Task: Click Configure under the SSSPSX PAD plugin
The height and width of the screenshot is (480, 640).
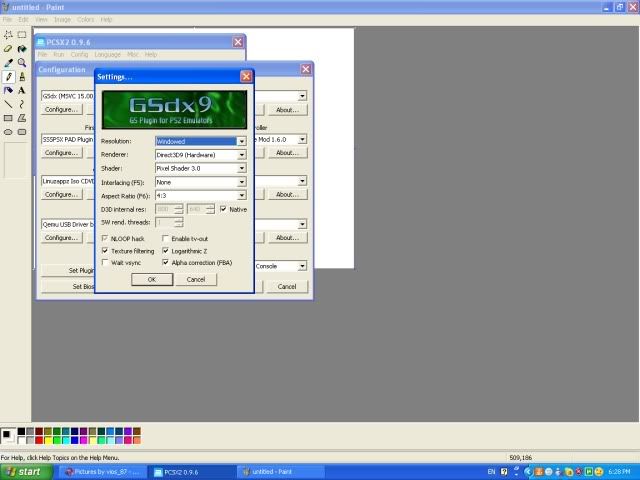Action: (61, 153)
